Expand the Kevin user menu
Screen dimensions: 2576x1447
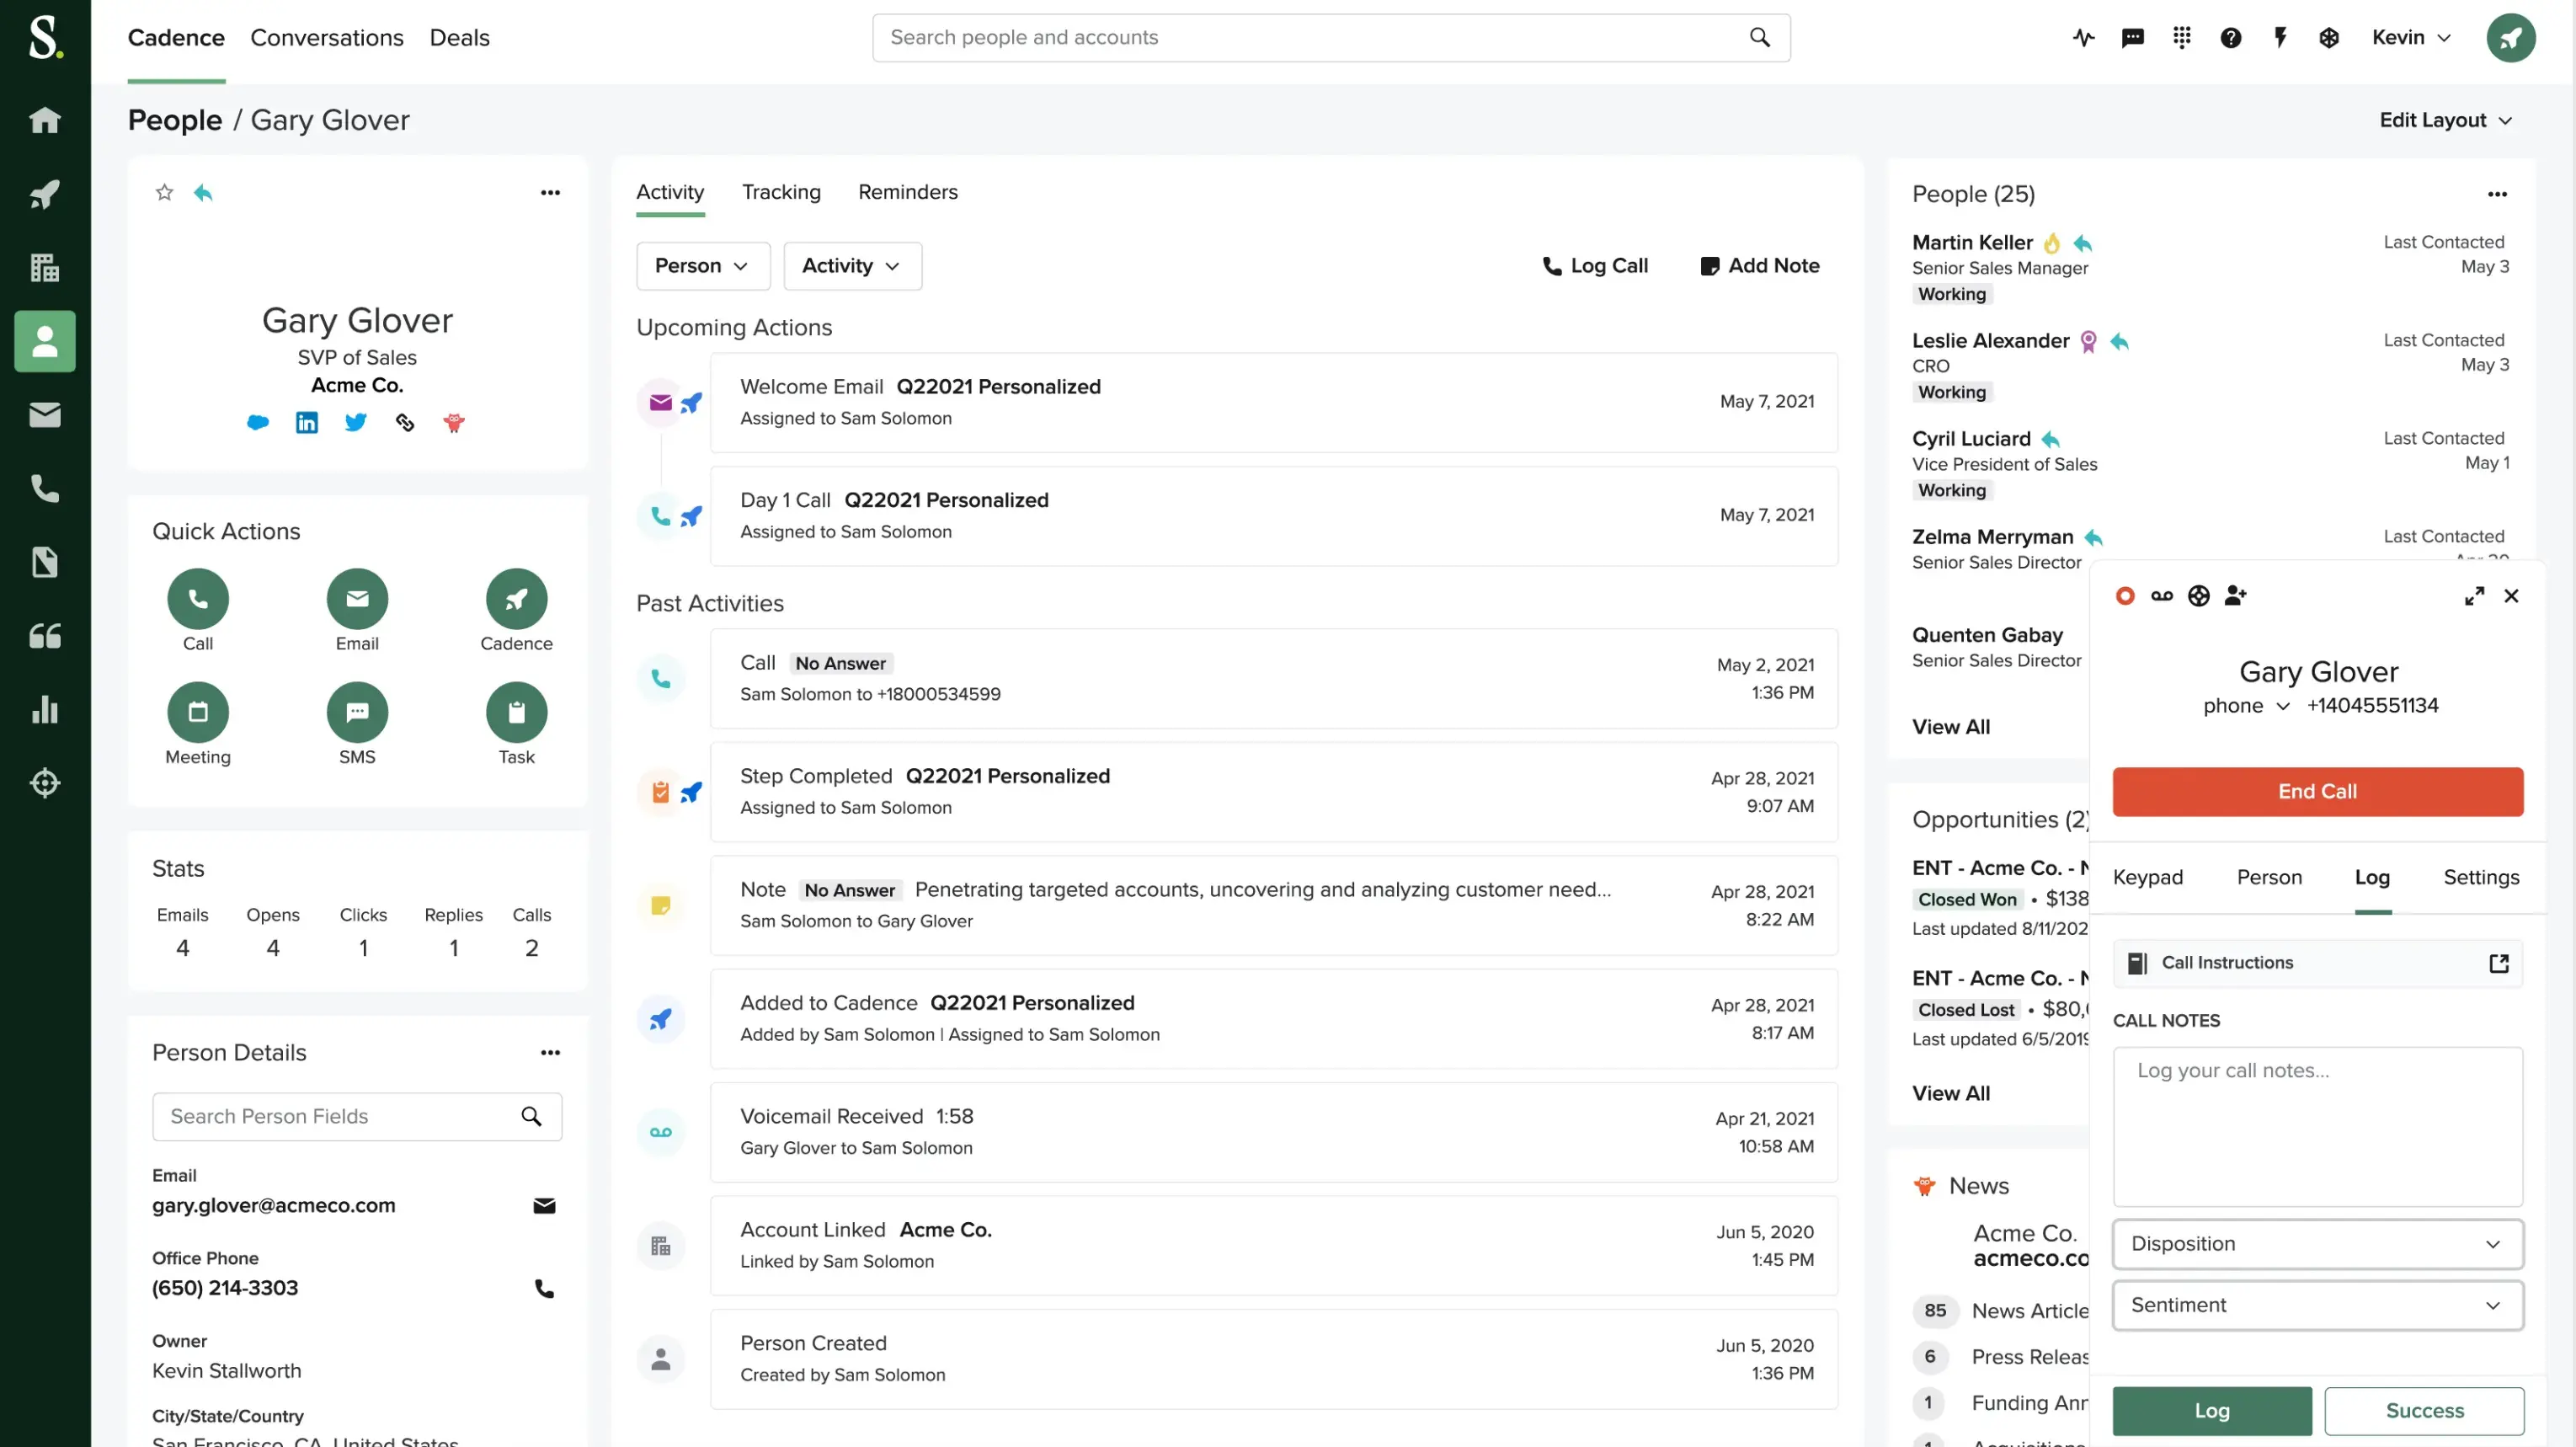pos(2411,38)
